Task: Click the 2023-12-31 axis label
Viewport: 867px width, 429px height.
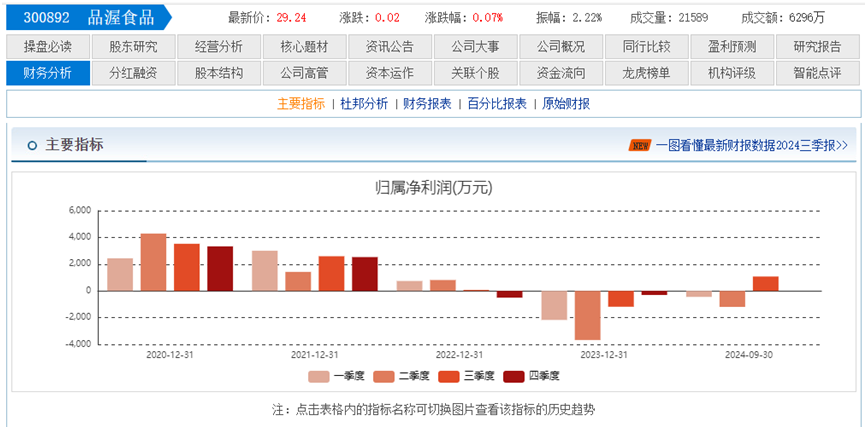Action: pos(604,355)
